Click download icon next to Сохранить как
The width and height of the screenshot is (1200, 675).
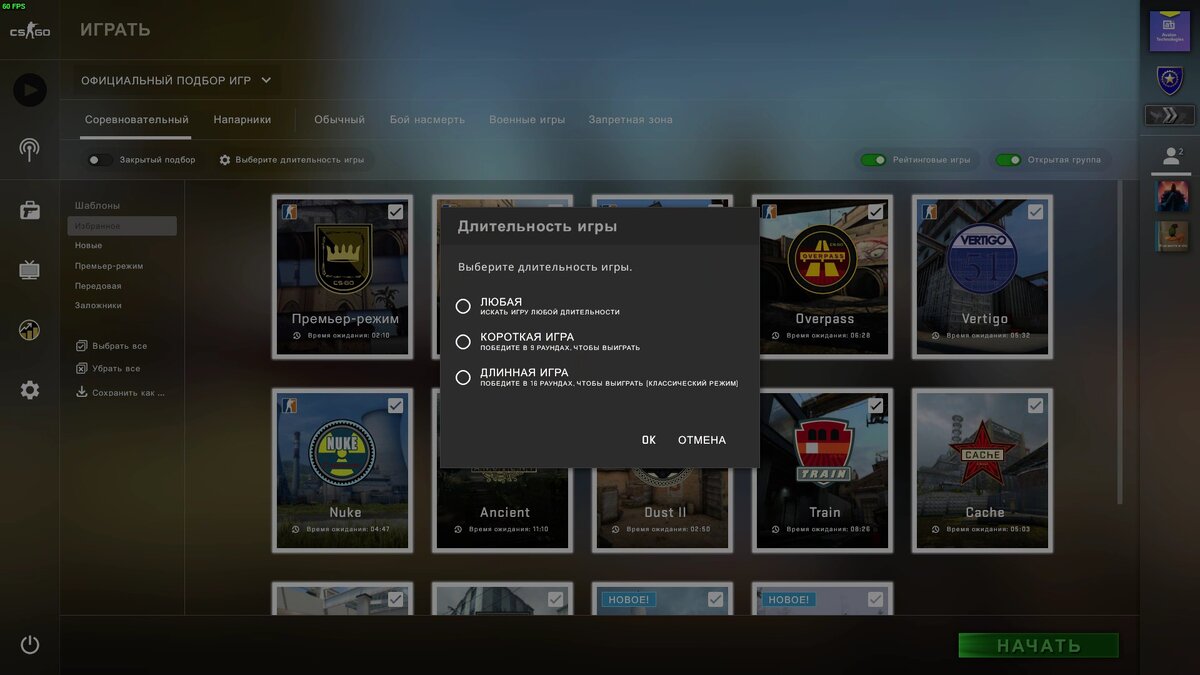(82, 392)
